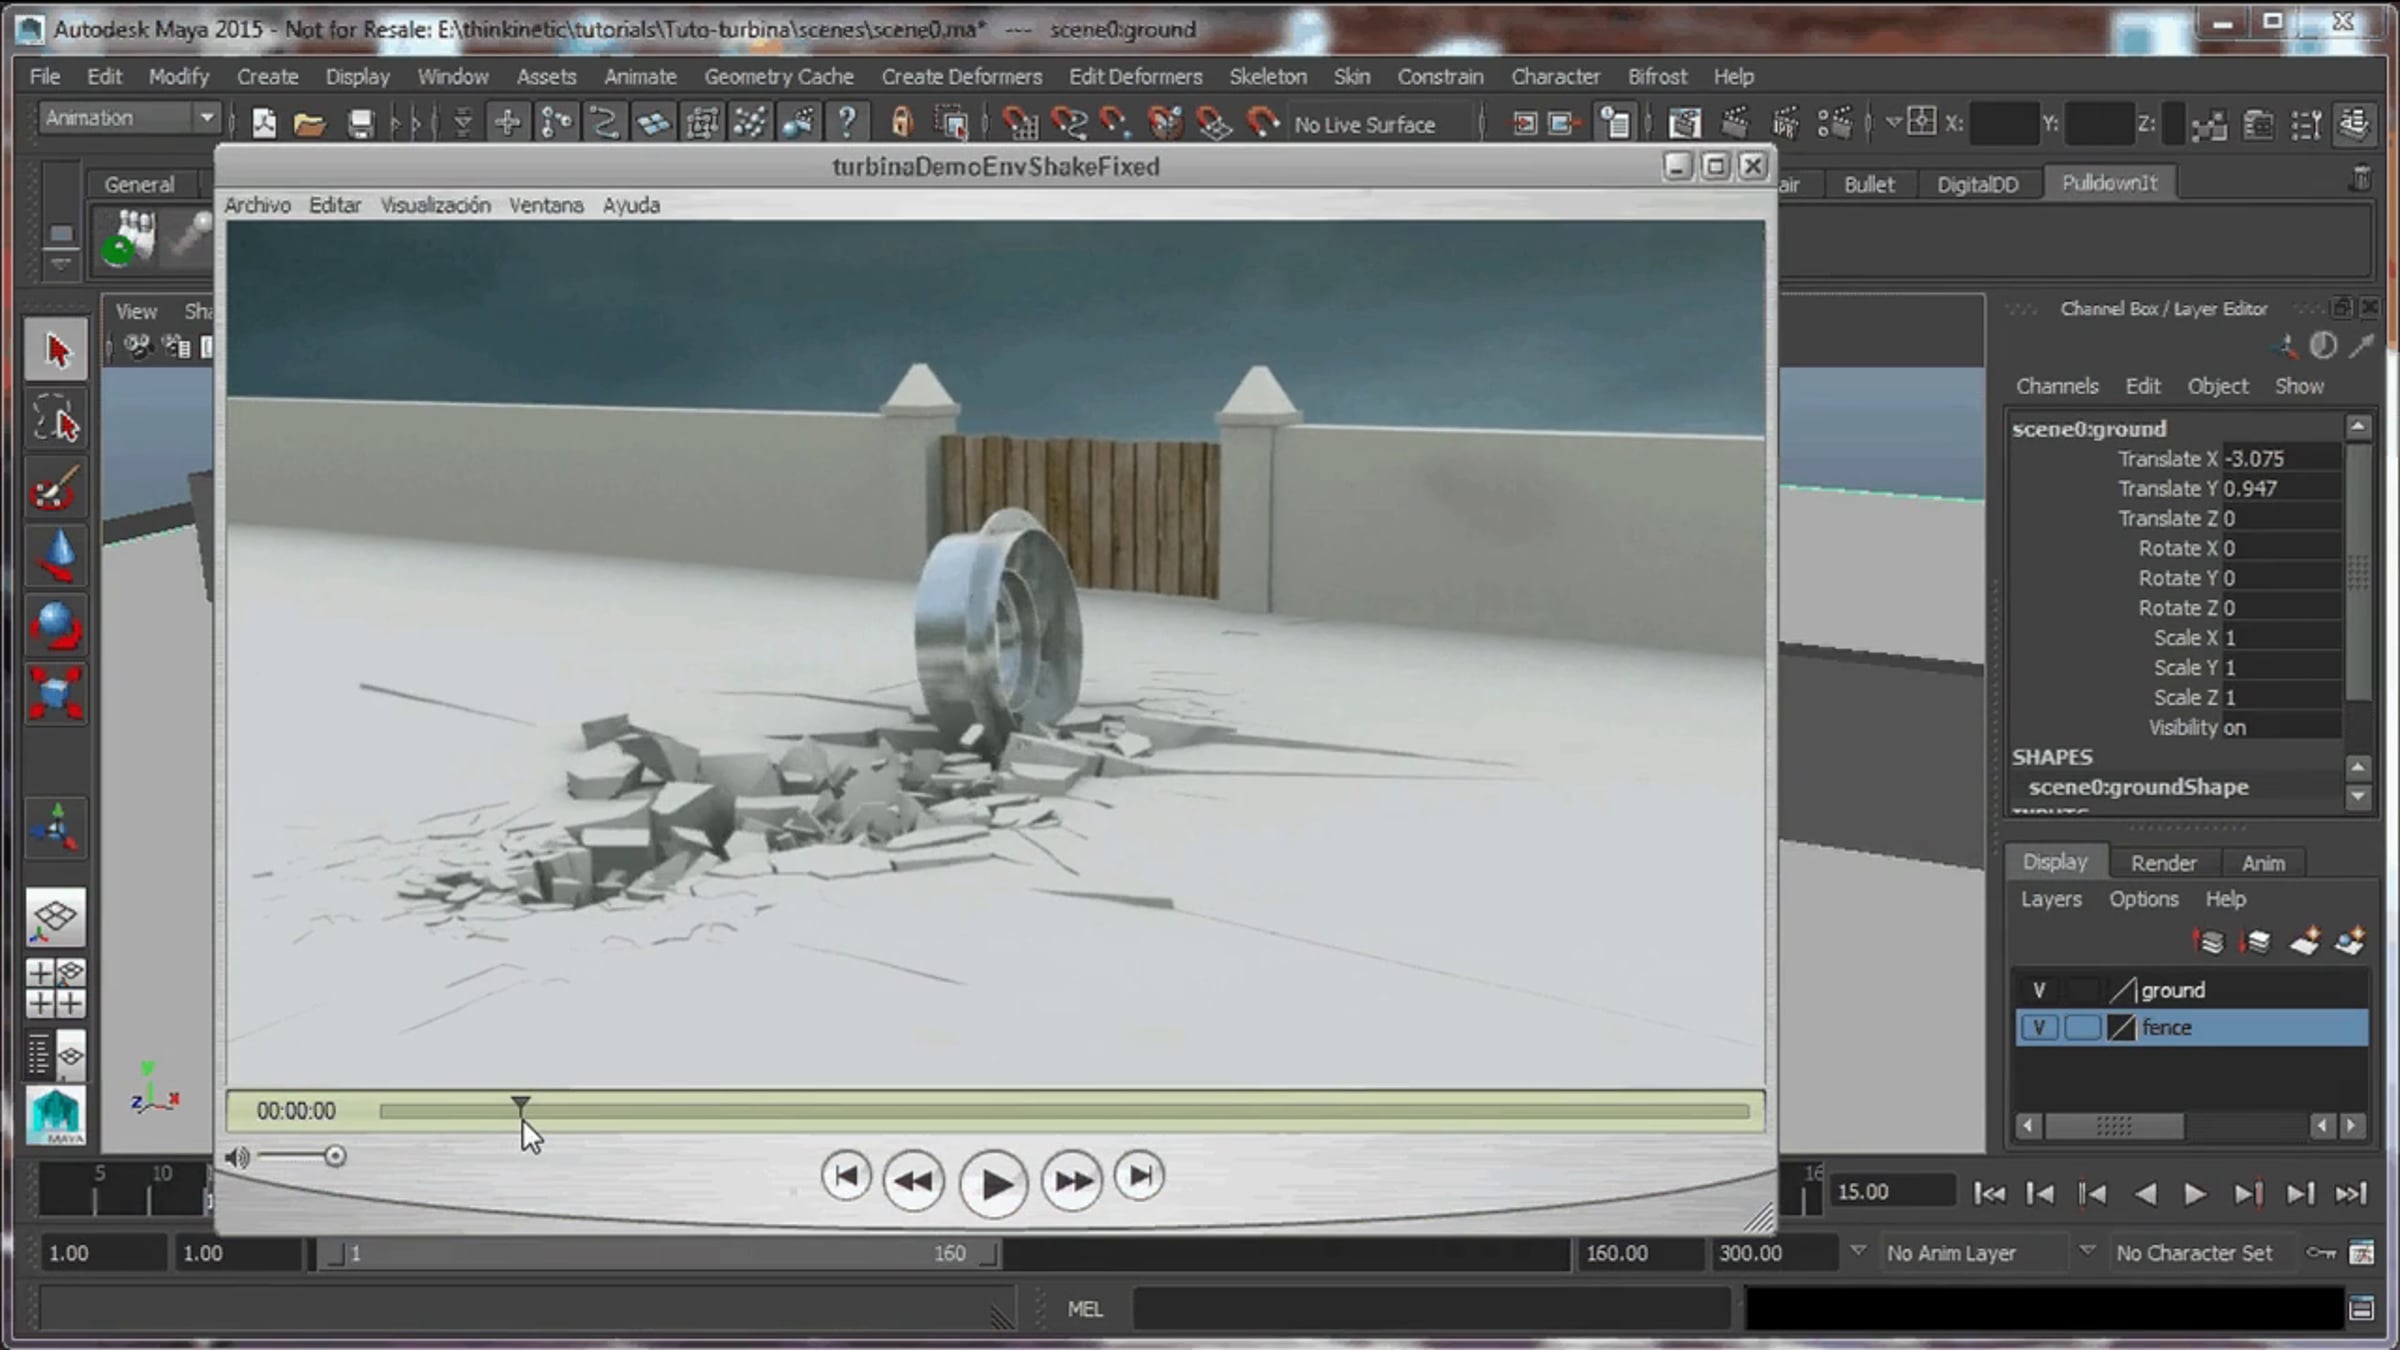Click the current frame field 15.00

[x=1893, y=1192]
